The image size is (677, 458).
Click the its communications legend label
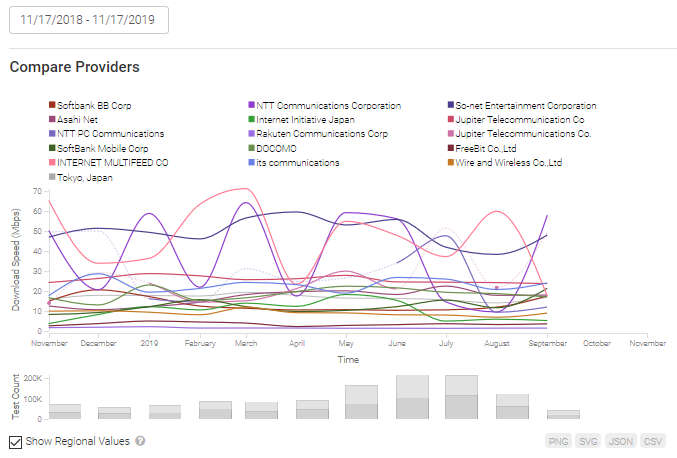[298, 163]
